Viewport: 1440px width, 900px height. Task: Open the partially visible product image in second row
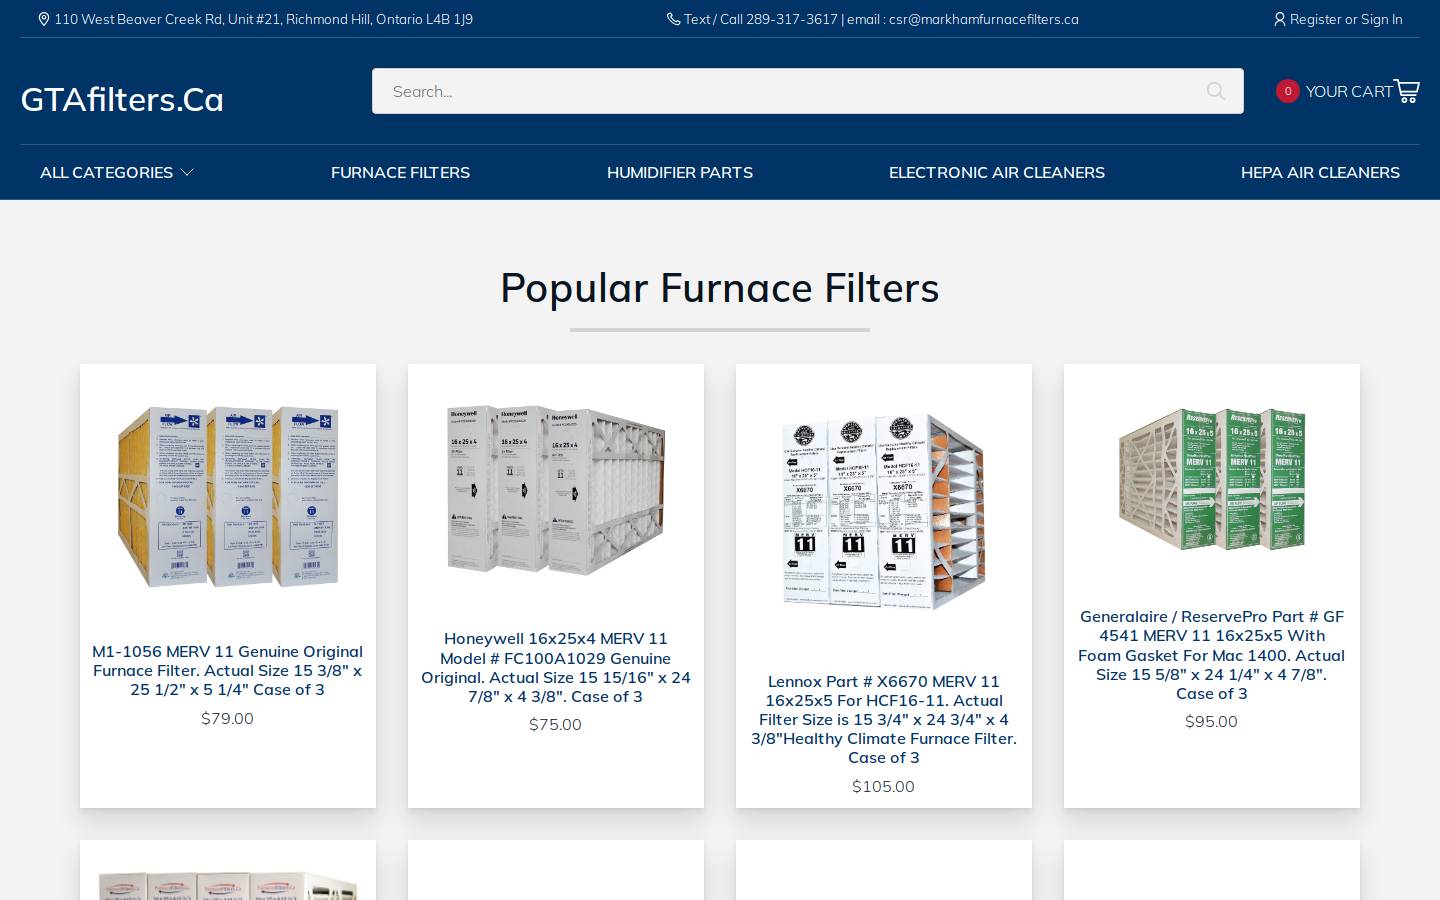click(x=228, y=884)
